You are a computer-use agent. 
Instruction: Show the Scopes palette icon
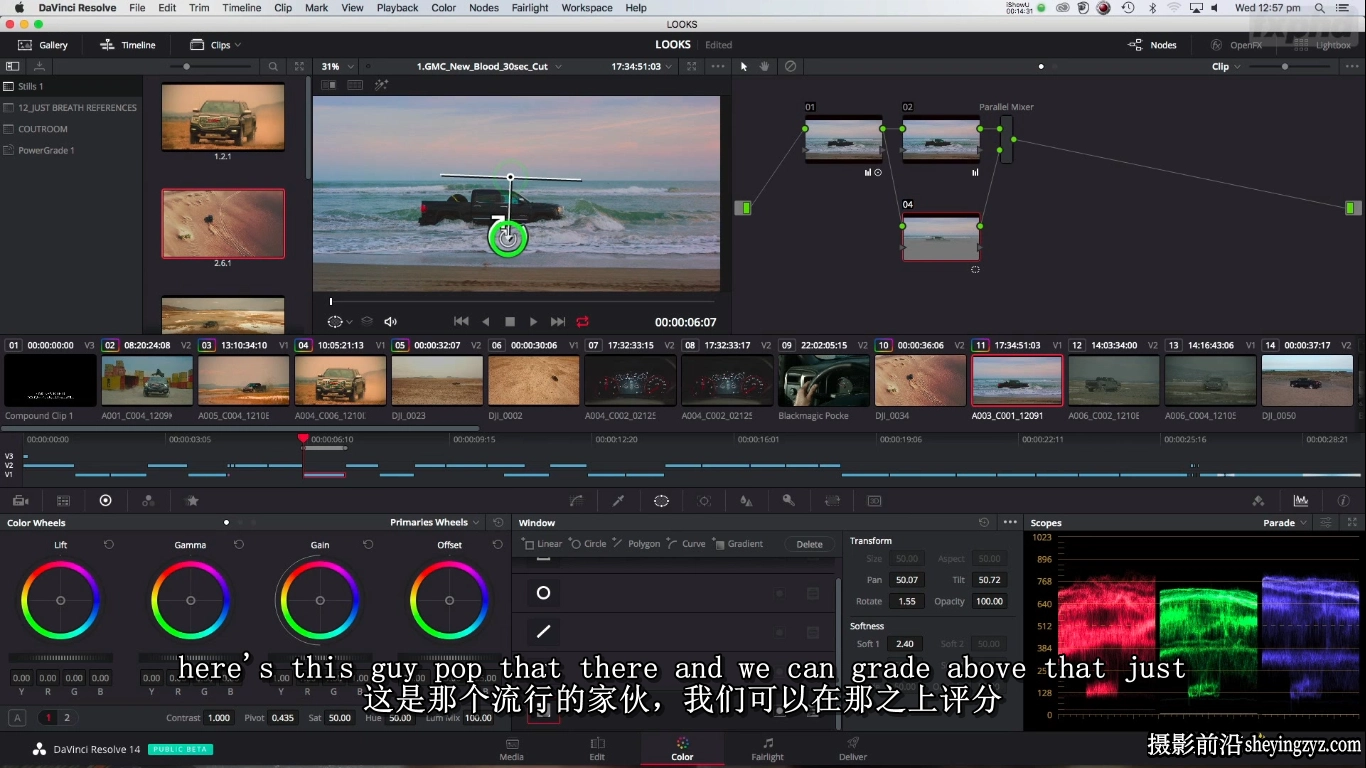pyautogui.click(x=1301, y=501)
